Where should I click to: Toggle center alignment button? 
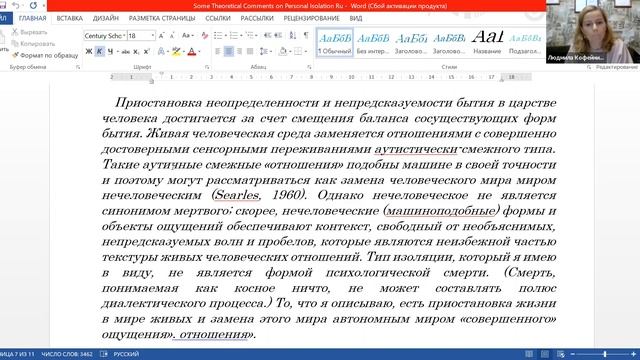pos(229,51)
